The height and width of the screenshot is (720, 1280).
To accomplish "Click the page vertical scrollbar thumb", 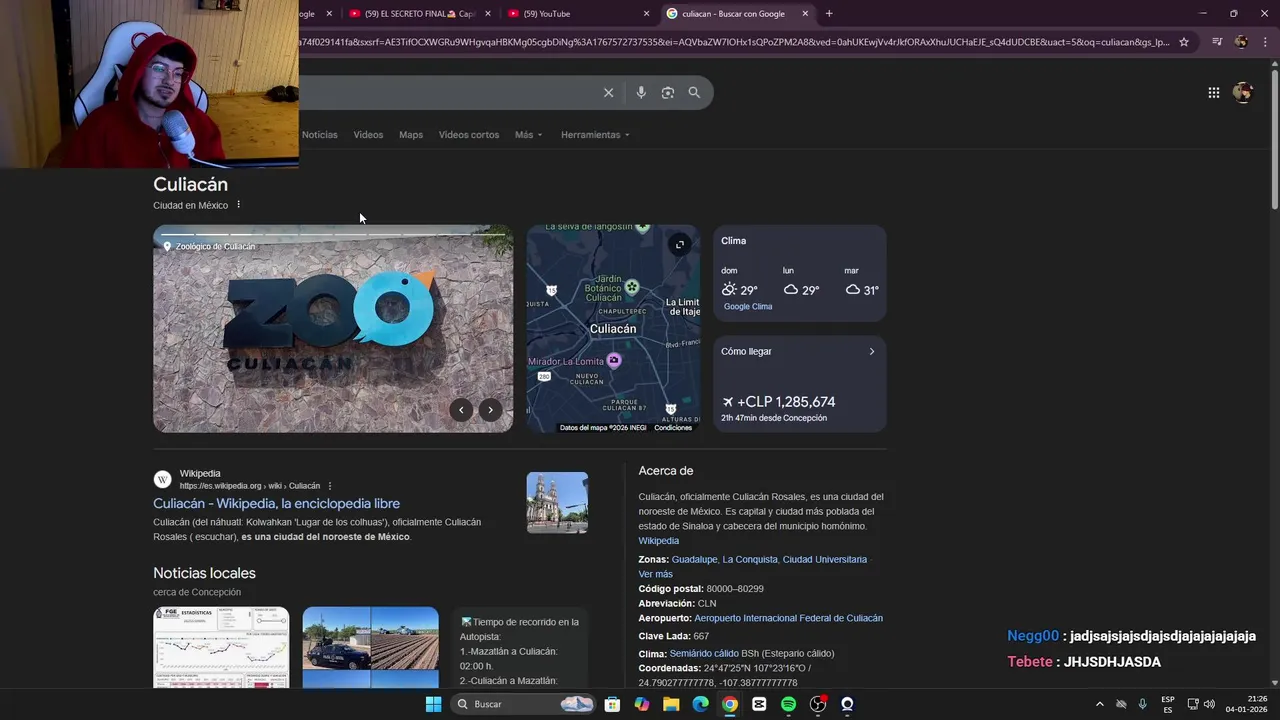I will 1274,138.
